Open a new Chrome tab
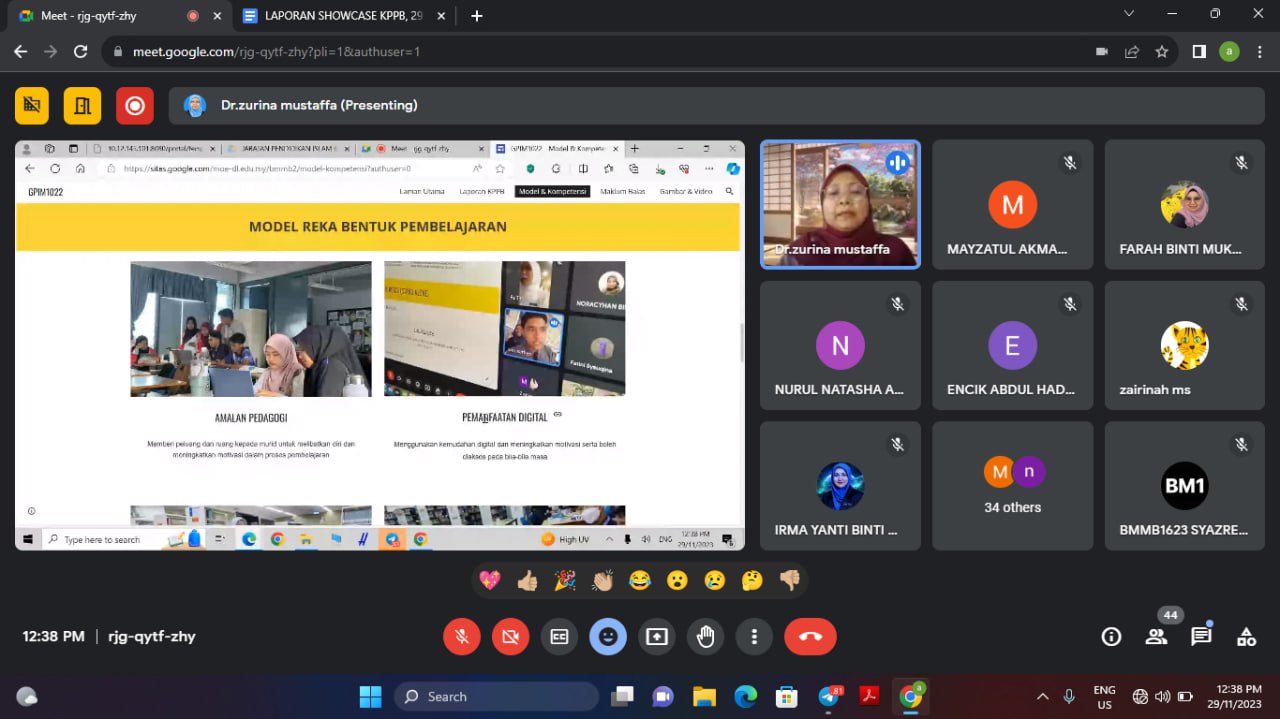The height and width of the screenshot is (719, 1280). (477, 16)
